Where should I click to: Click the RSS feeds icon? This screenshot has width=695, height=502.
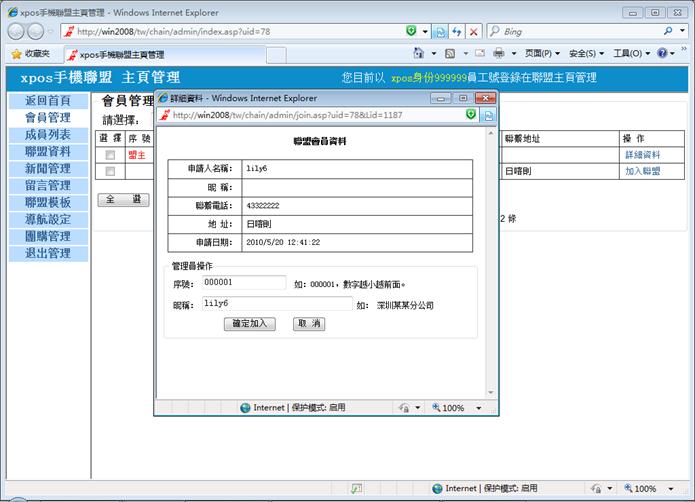pos(451,53)
